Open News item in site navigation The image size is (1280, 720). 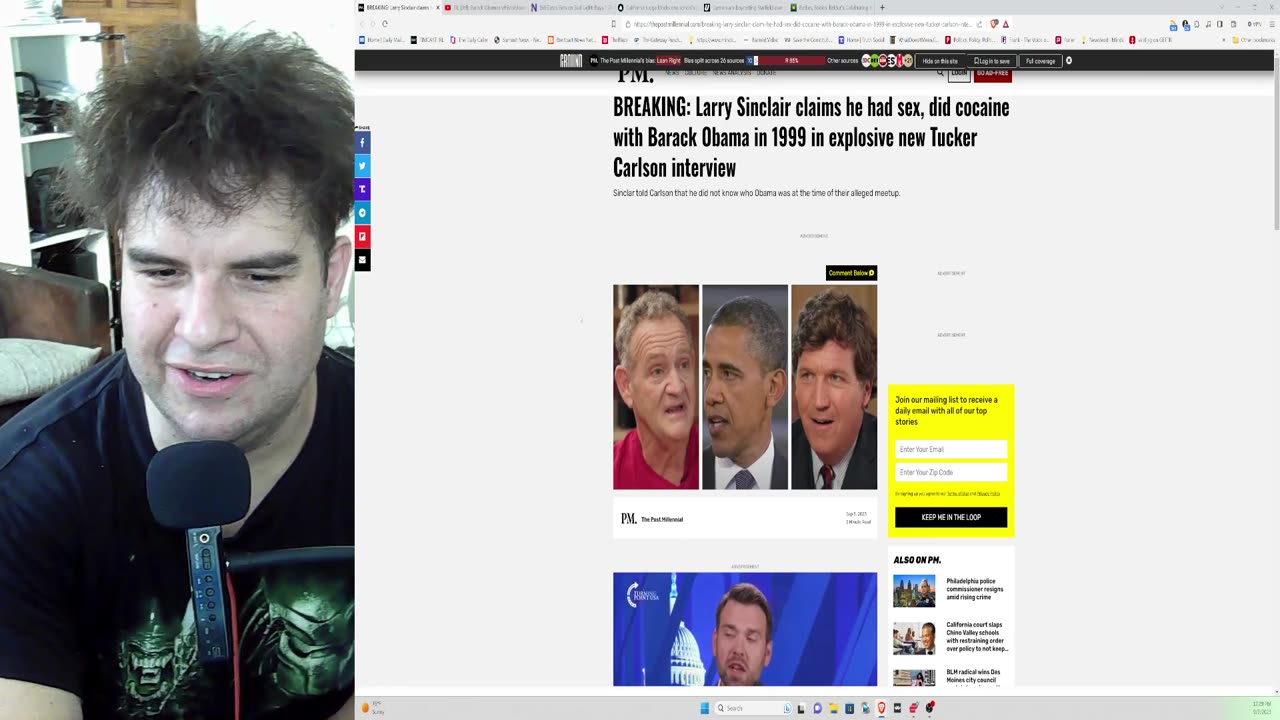[x=672, y=73]
